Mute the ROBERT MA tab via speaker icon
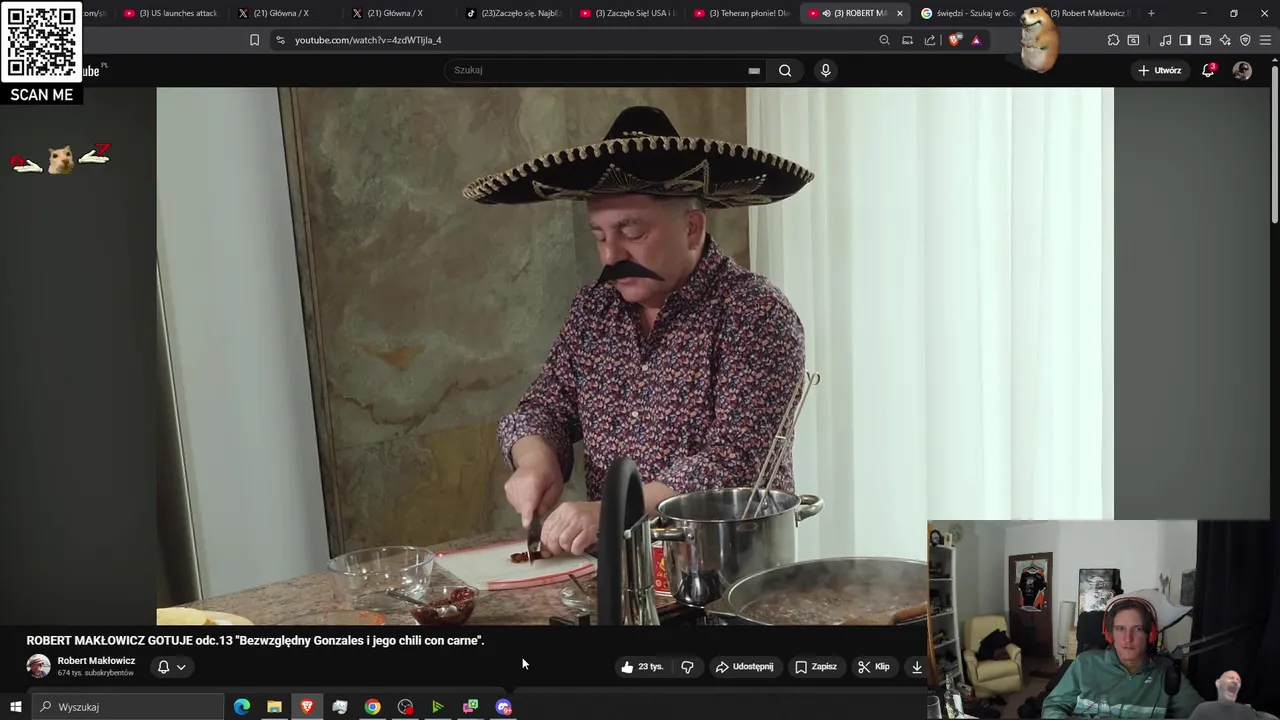1280x720 pixels. (826, 13)
